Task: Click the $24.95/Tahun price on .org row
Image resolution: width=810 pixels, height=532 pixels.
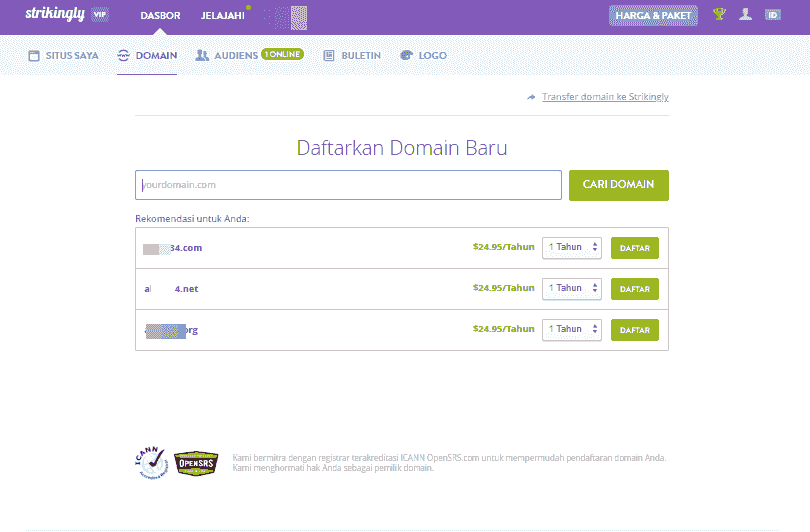Action: 503,328
